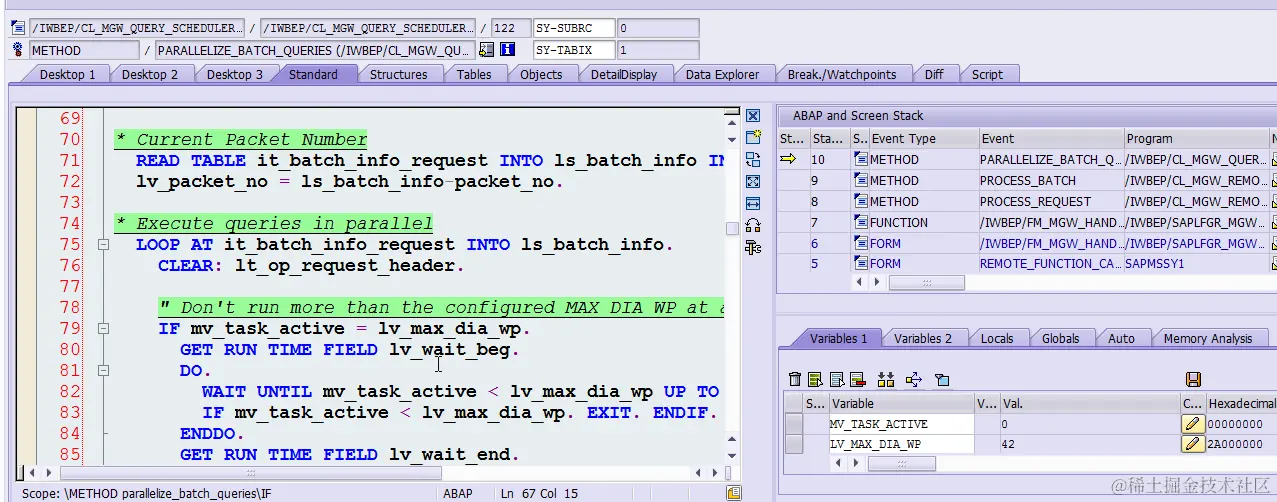Click the bookmark icon in editor status bar
Viewport: 1277px width, 502px height.
pyautogui.click(x=734, y=493)
